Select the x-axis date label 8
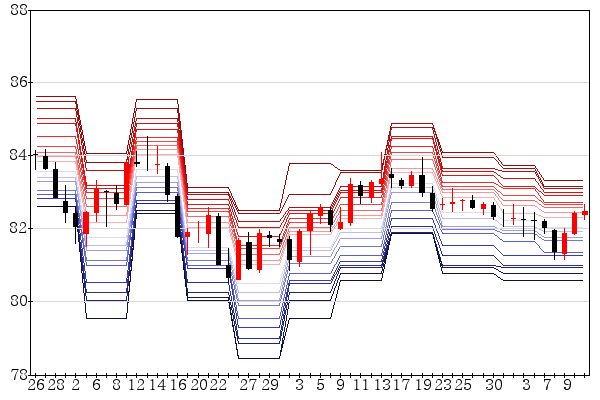The height and width of the screenshot is (400, 600). 117,384
